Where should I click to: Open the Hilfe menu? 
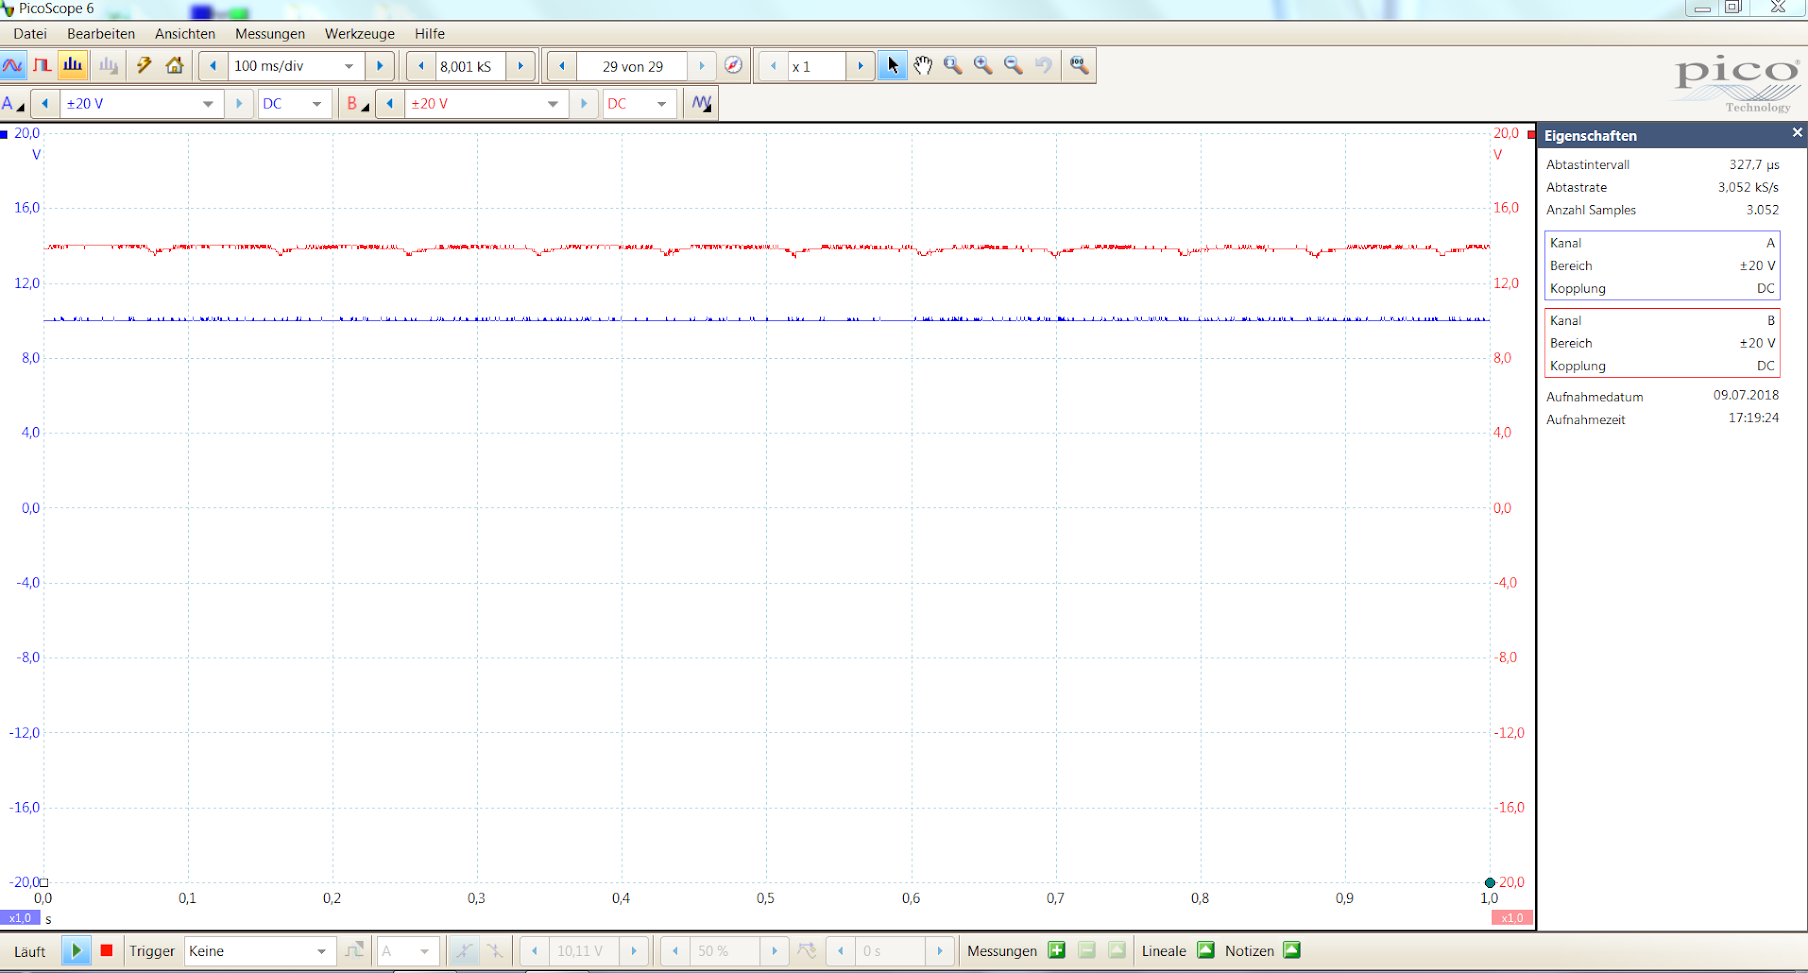(x=430, y=34)
